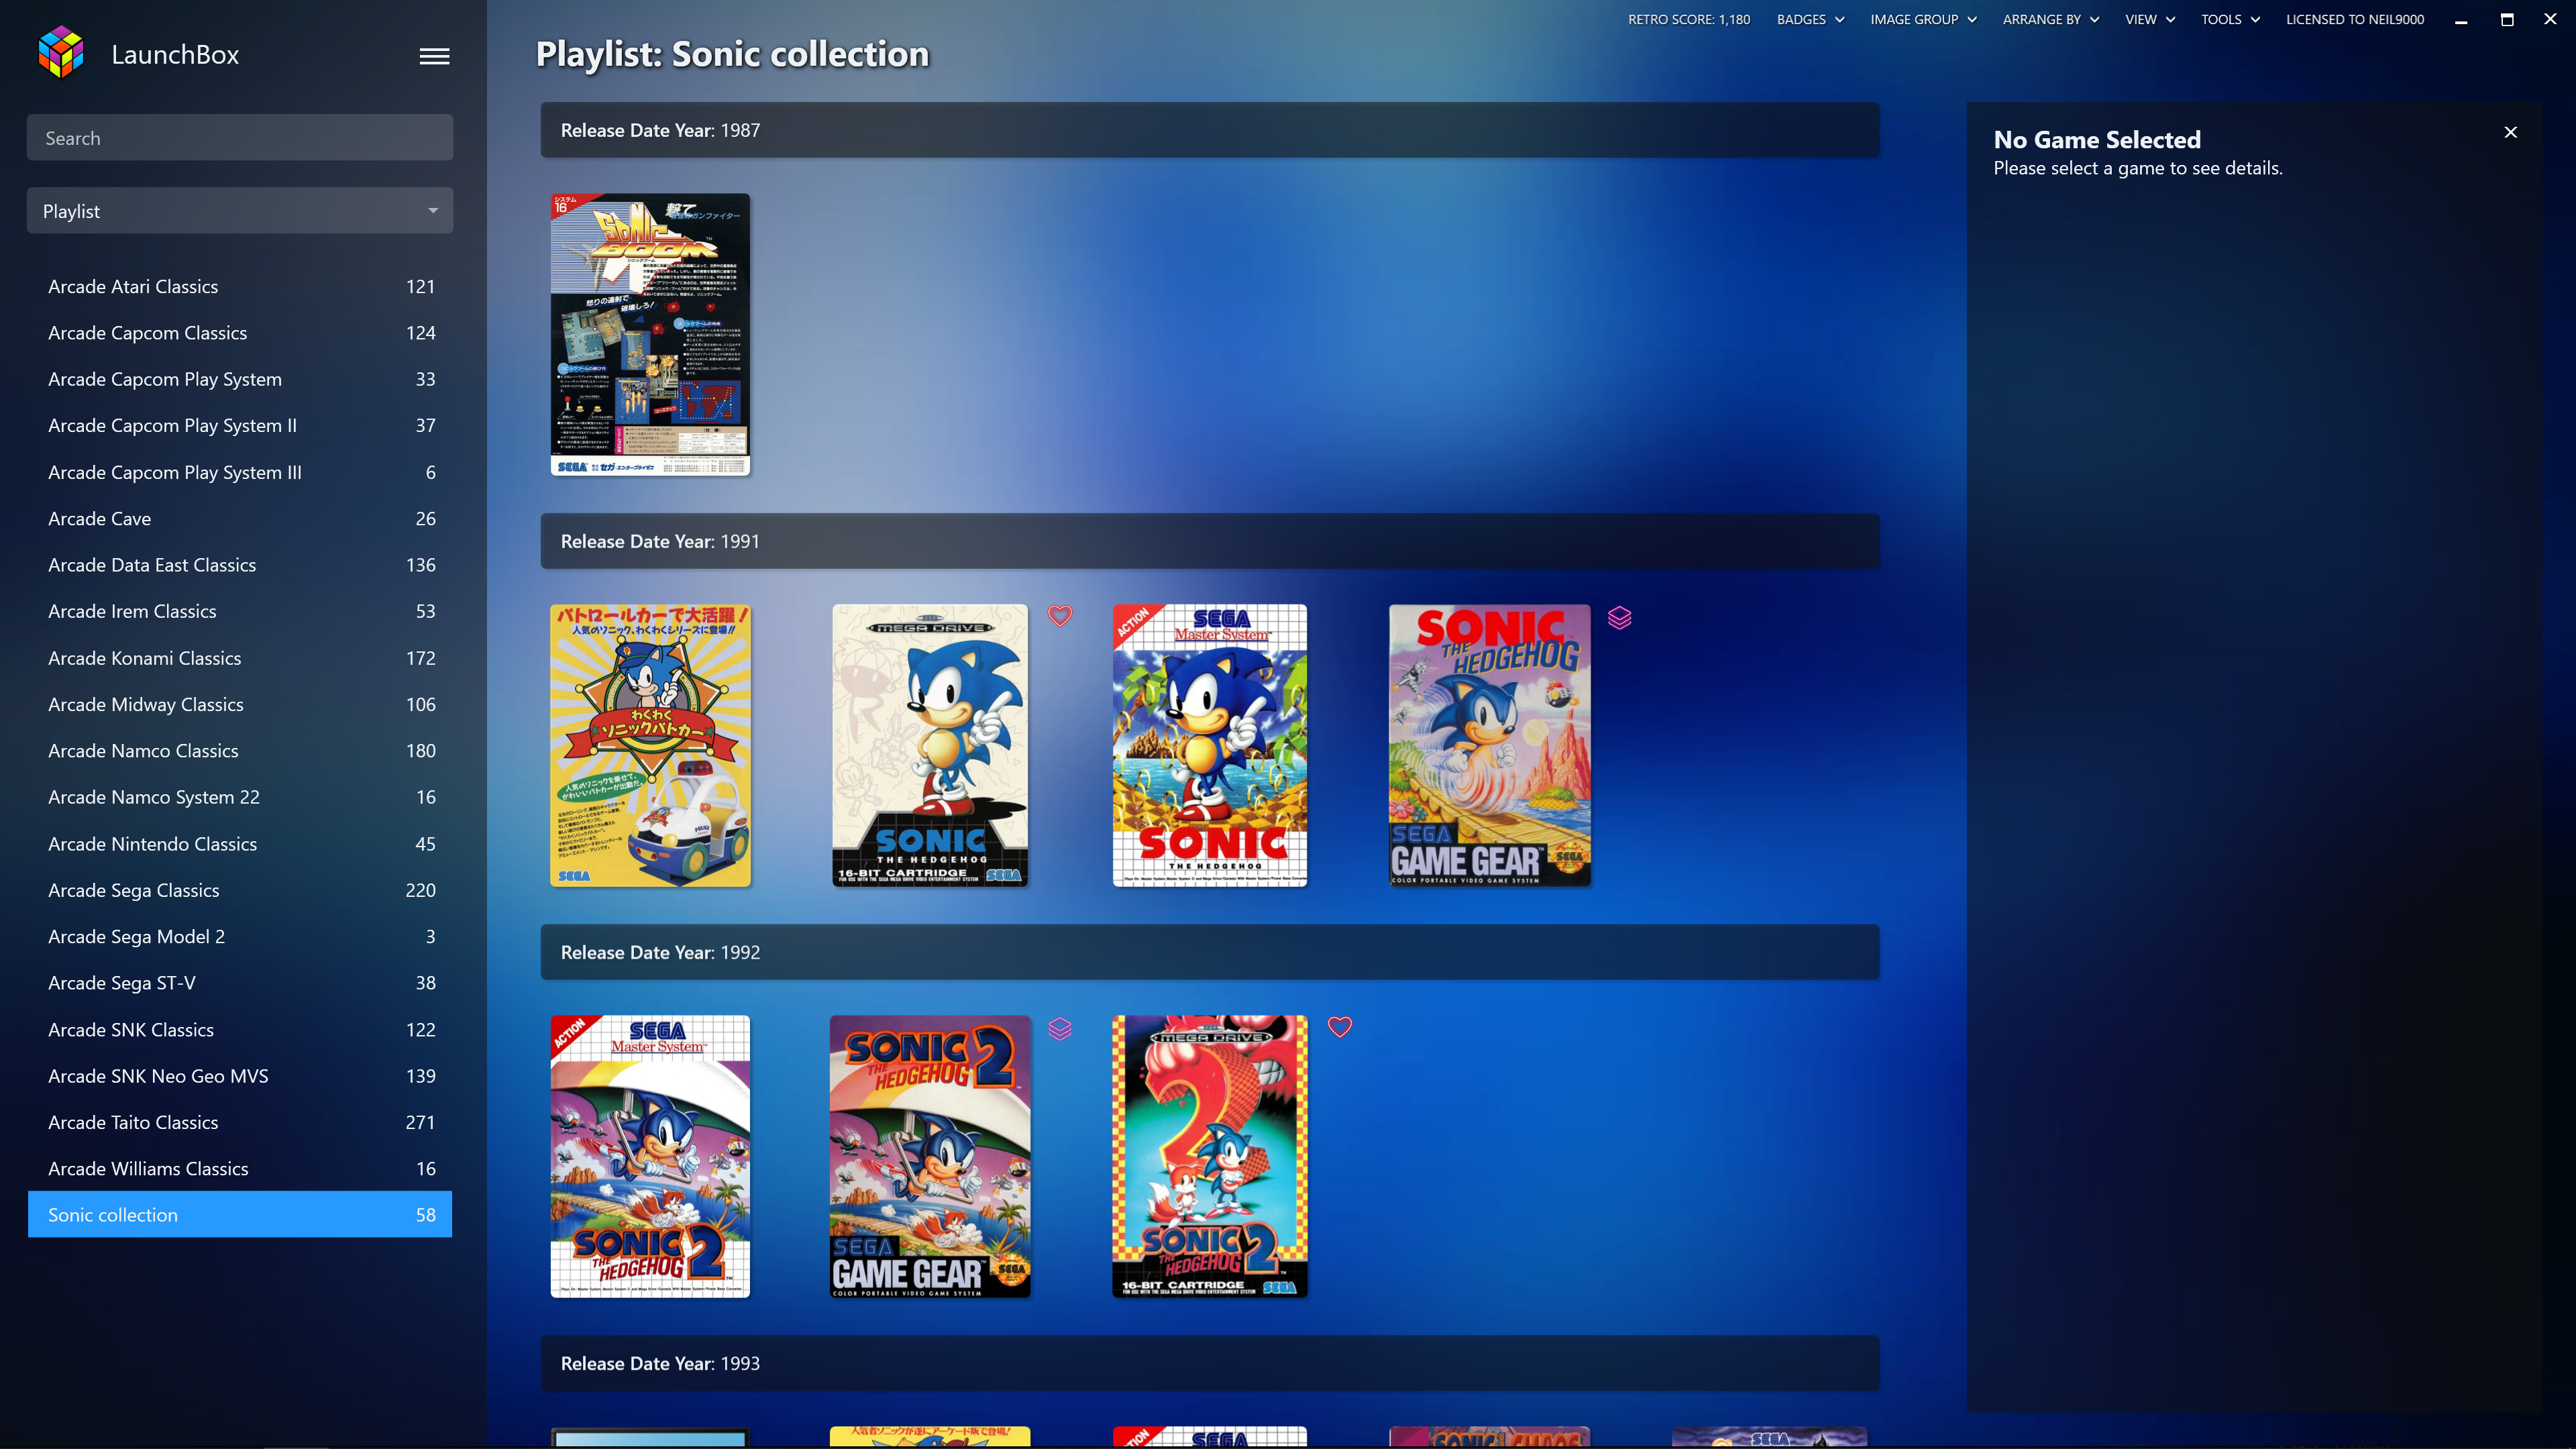Select the highlighted Sonic collection playlist
The image size is (2576, 1449).
[x=240, y=1214]
